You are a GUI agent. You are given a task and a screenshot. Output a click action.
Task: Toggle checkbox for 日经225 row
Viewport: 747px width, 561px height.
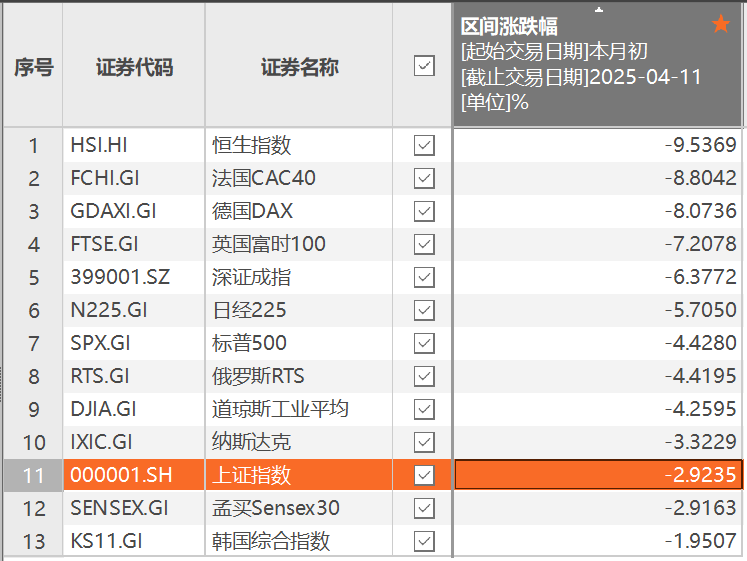click(424, 310)
